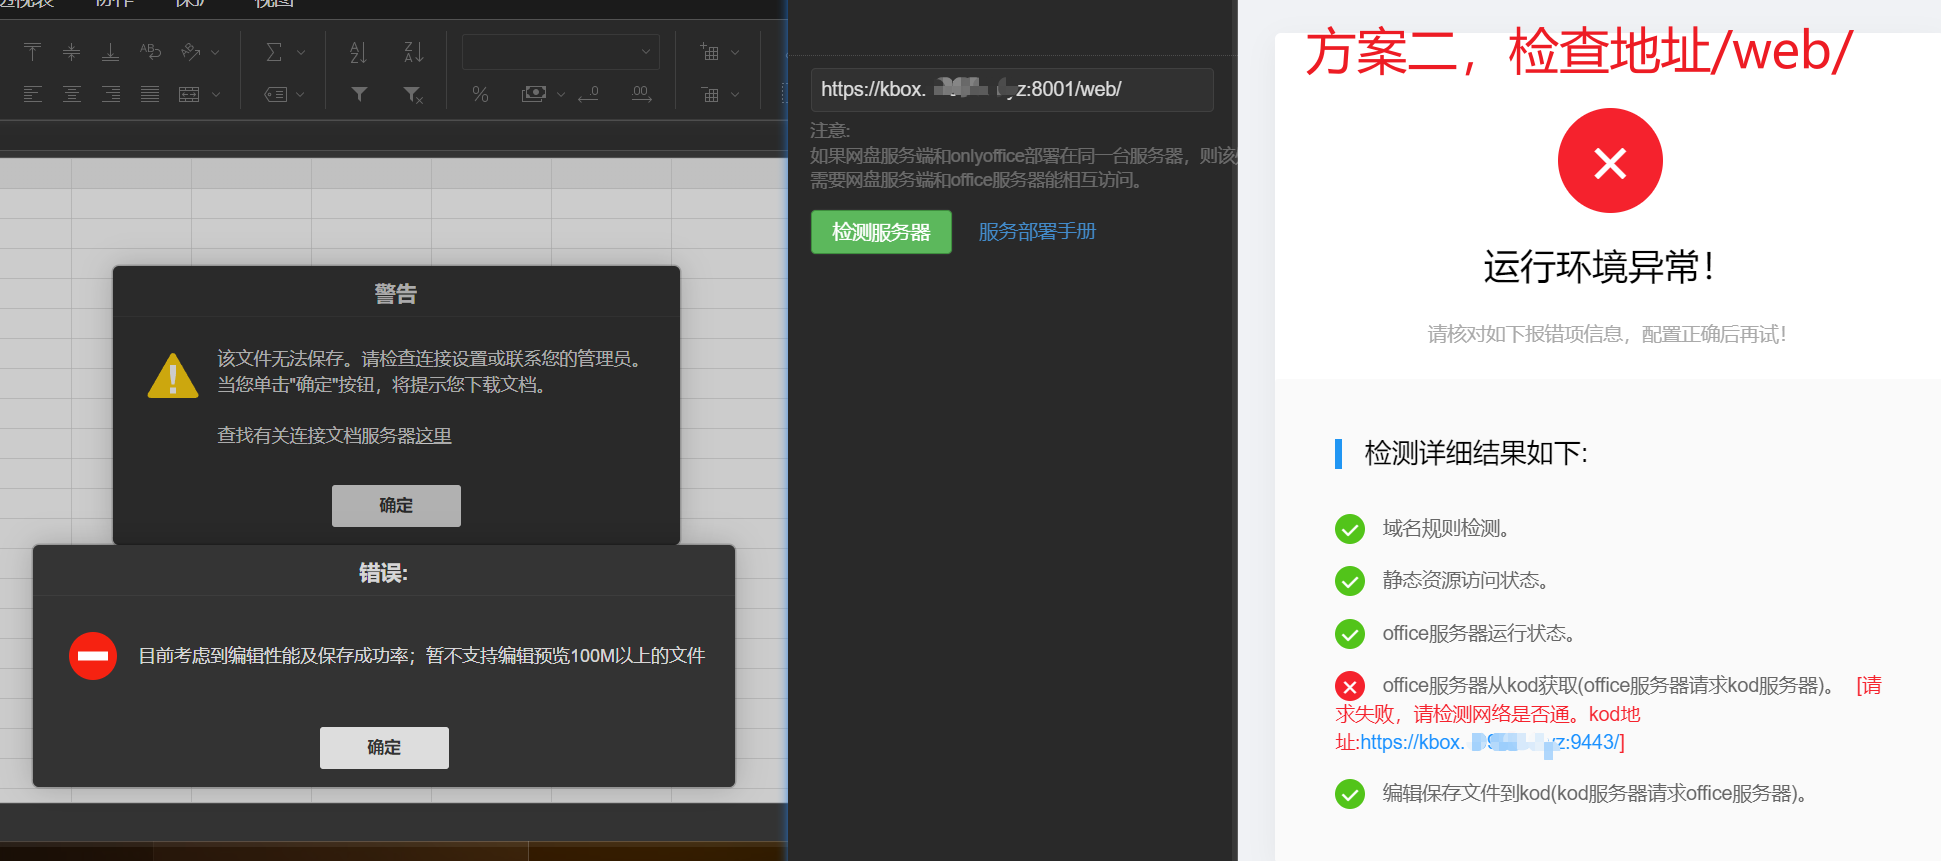The height and width of the screenshot is (861, 1941).
Task: Open merge cells dropdown arrow
Action: pyautogui.click(x=215, y=95)
